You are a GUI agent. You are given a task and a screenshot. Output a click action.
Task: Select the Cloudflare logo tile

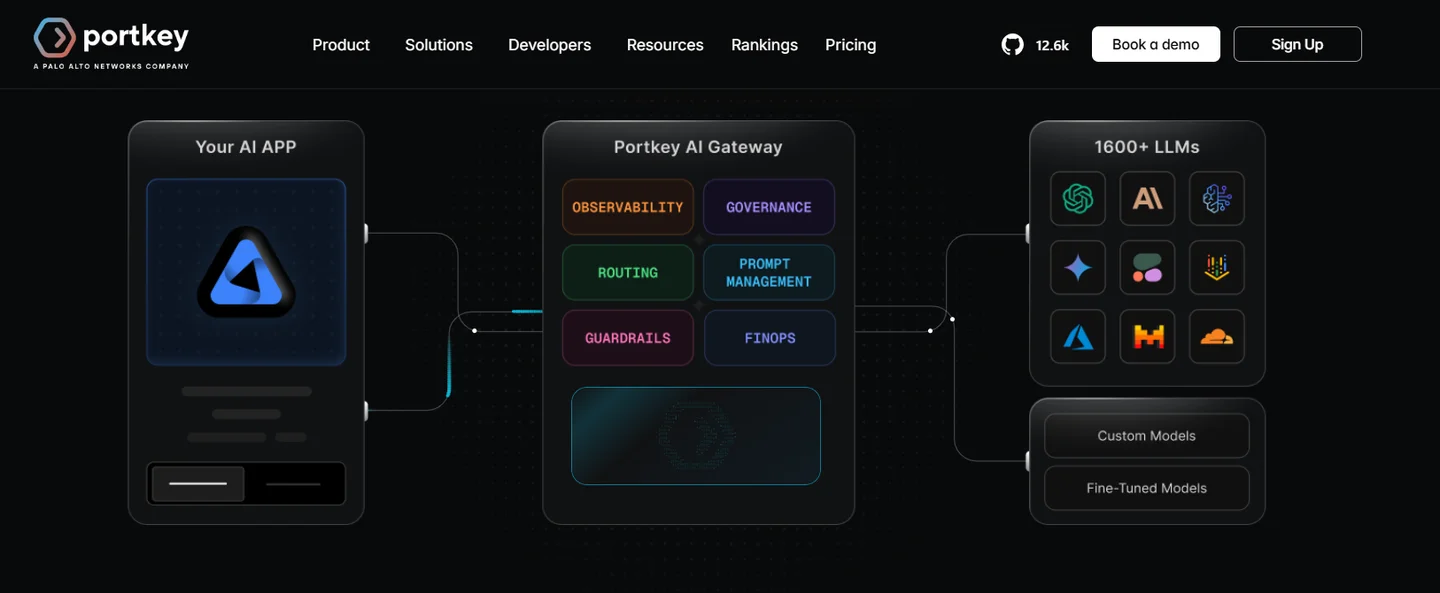[x=1217, y=337]
